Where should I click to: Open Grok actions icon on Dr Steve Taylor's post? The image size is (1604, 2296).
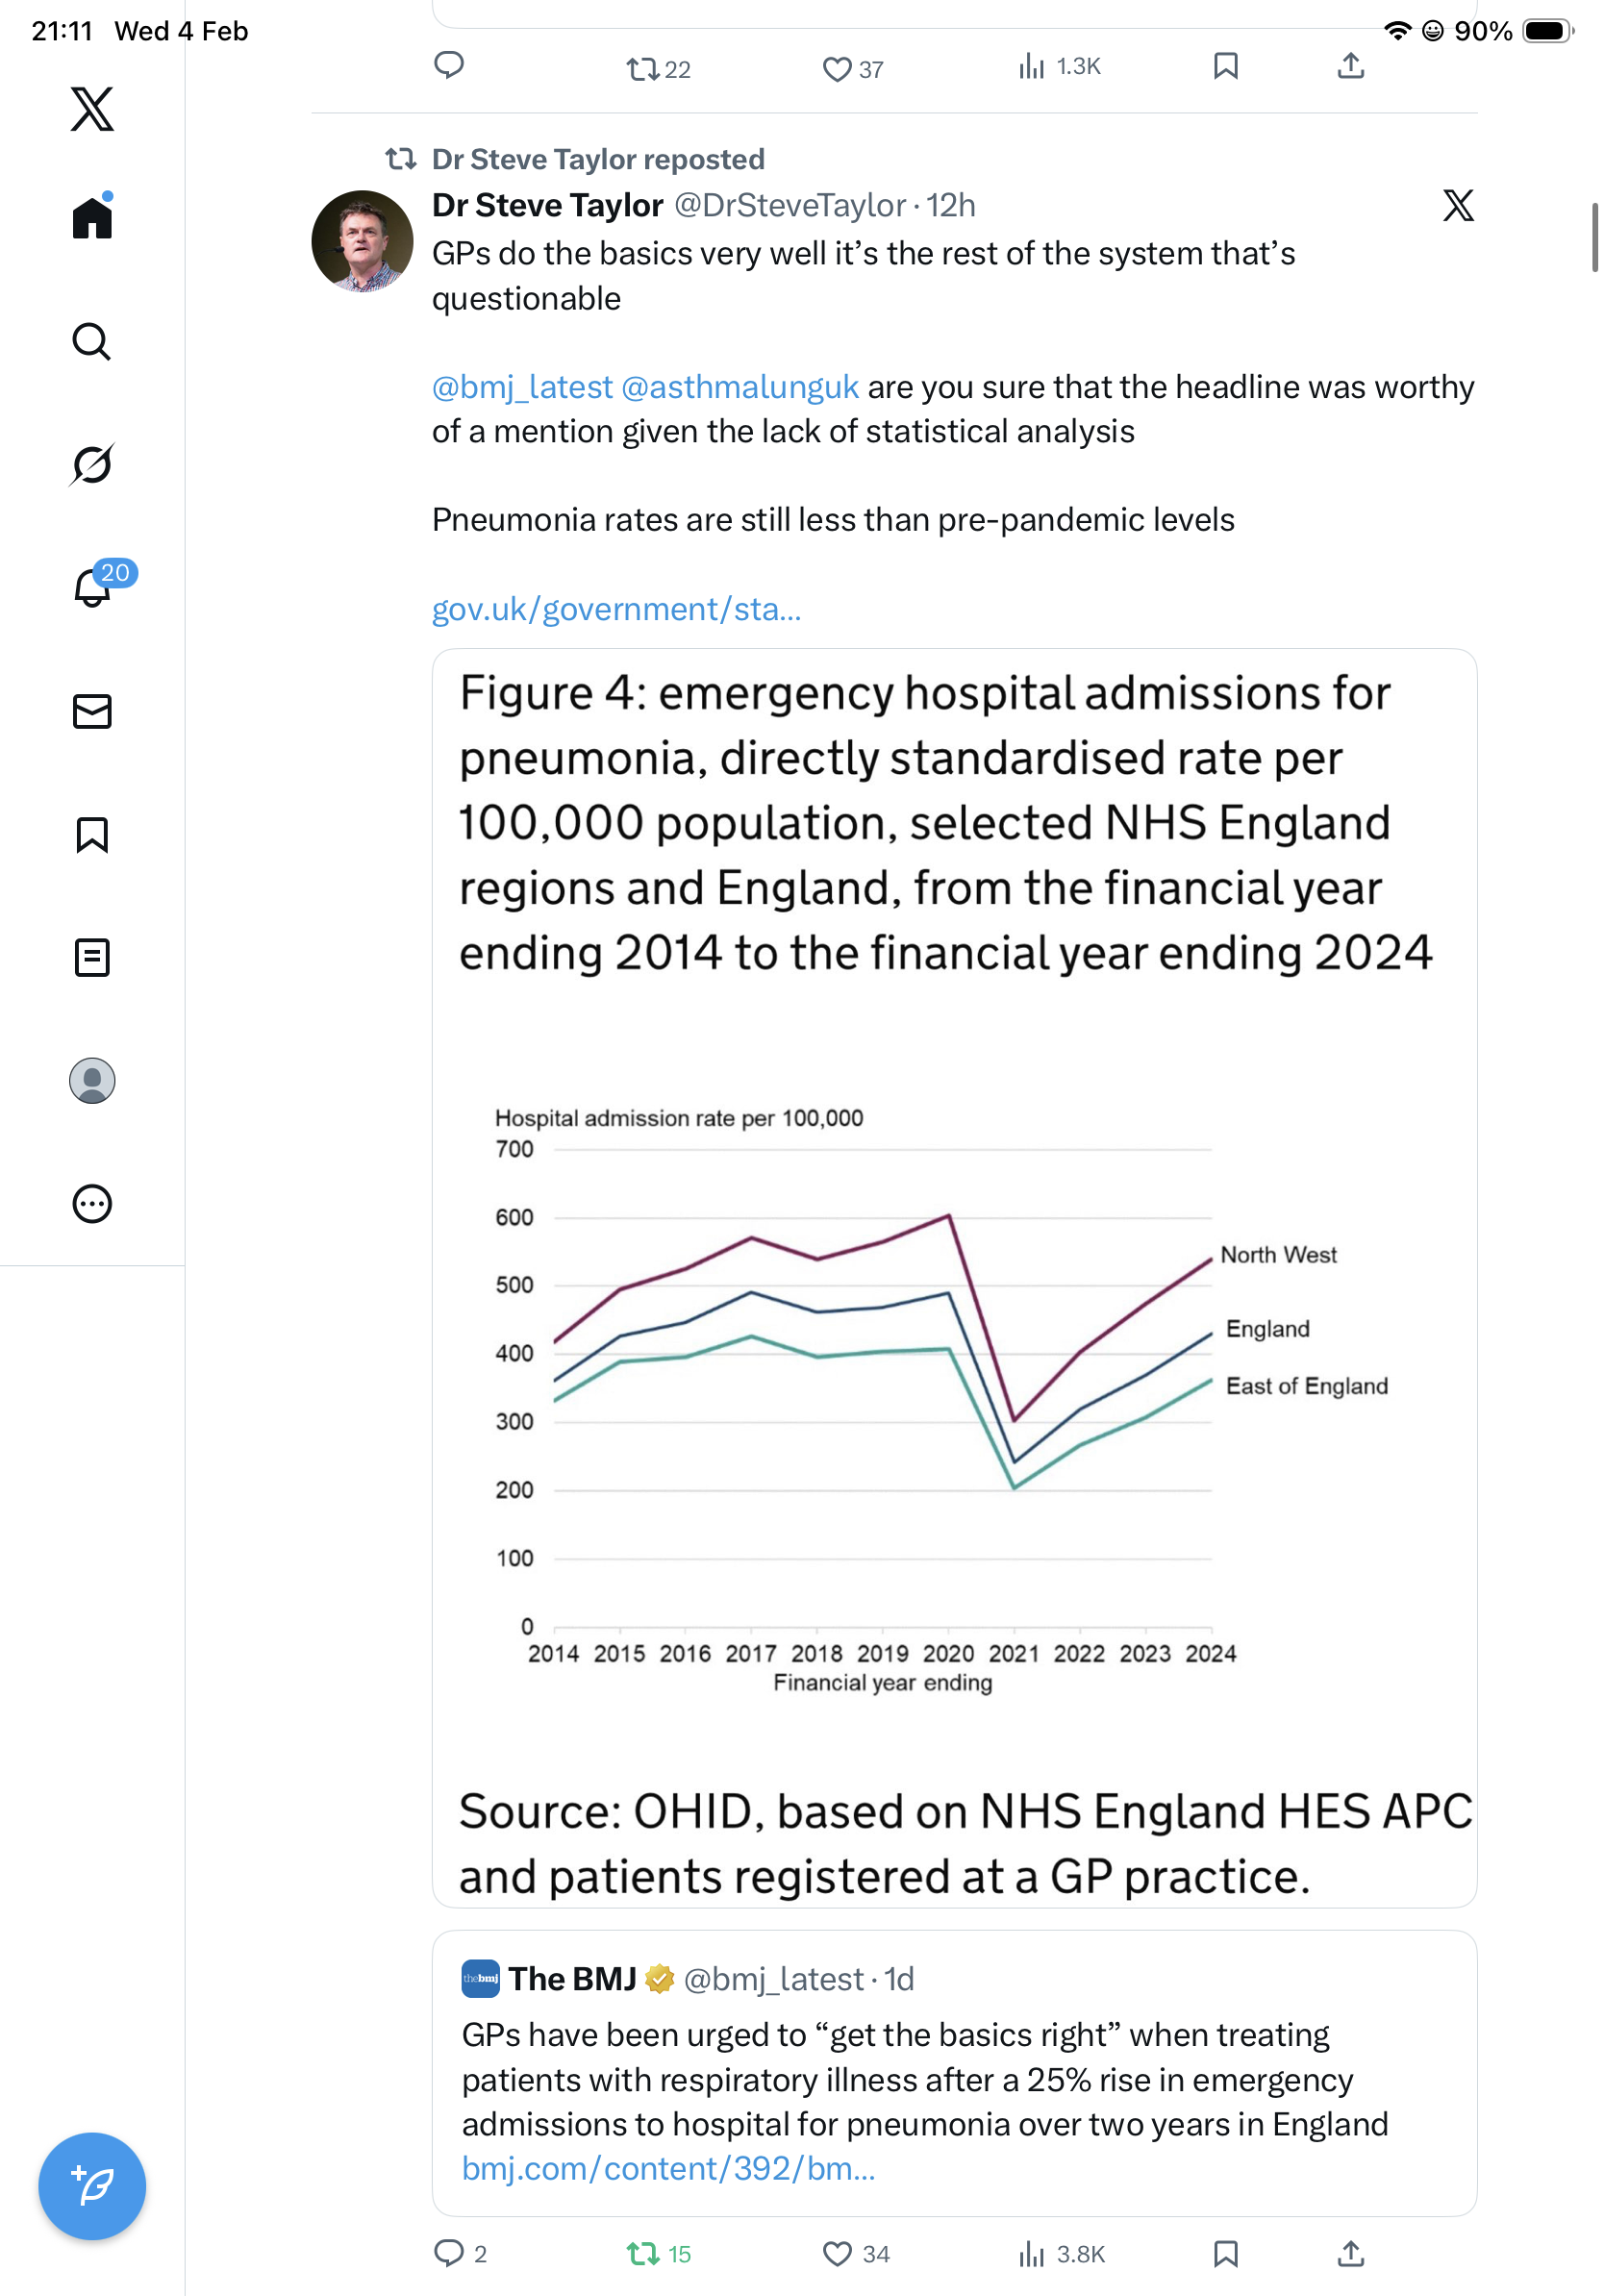tap(1458, 206)
